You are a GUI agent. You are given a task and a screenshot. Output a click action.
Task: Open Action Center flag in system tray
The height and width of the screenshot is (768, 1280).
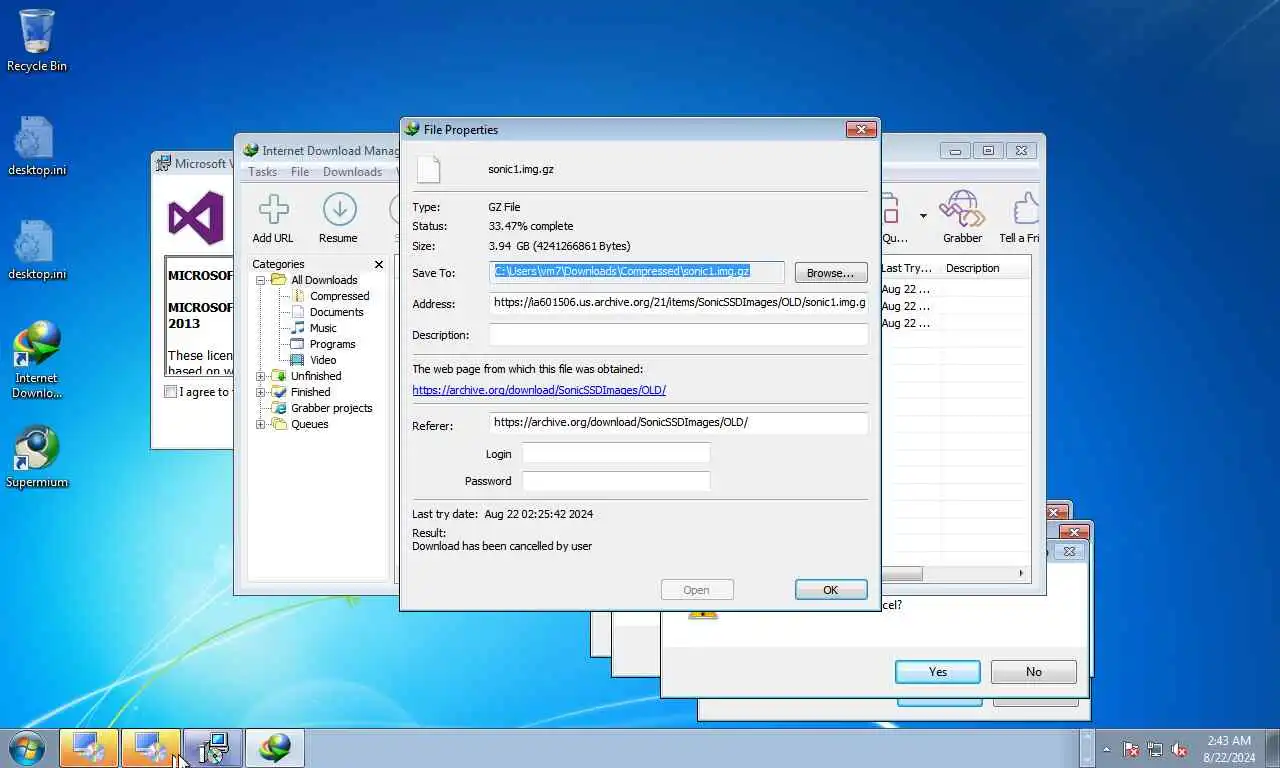pos(1131,749)
